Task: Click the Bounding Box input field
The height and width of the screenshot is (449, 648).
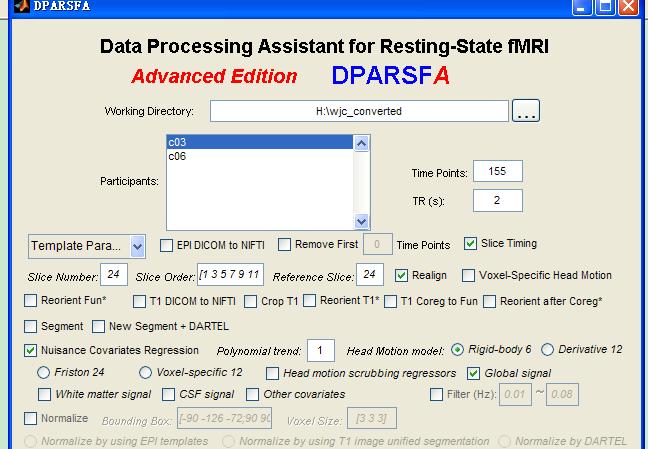Action: point(225,418)
